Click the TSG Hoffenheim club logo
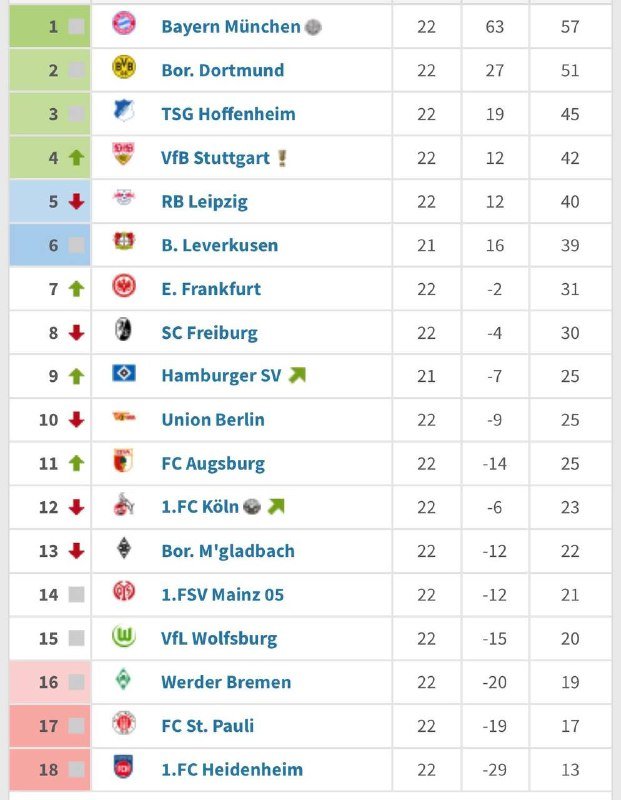621x800 pixels. [124, 113]
